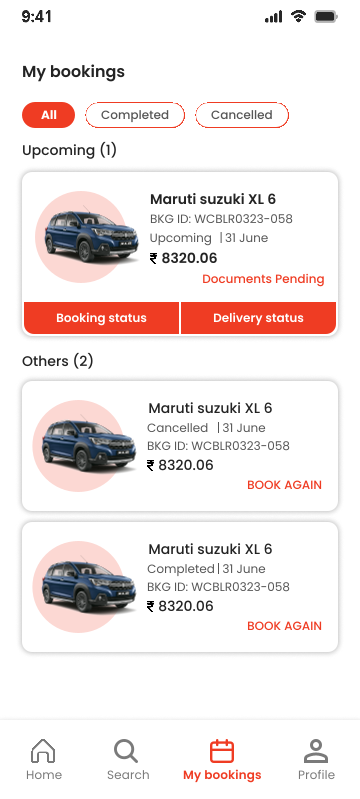Tap the upcoming Maruti suzuki XL 6 title
The image size is (360, 799).
(213, 199)
